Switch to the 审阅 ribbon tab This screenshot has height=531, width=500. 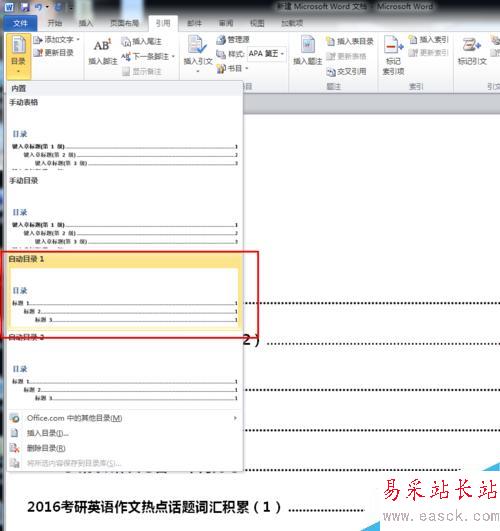tap(226, 23)
